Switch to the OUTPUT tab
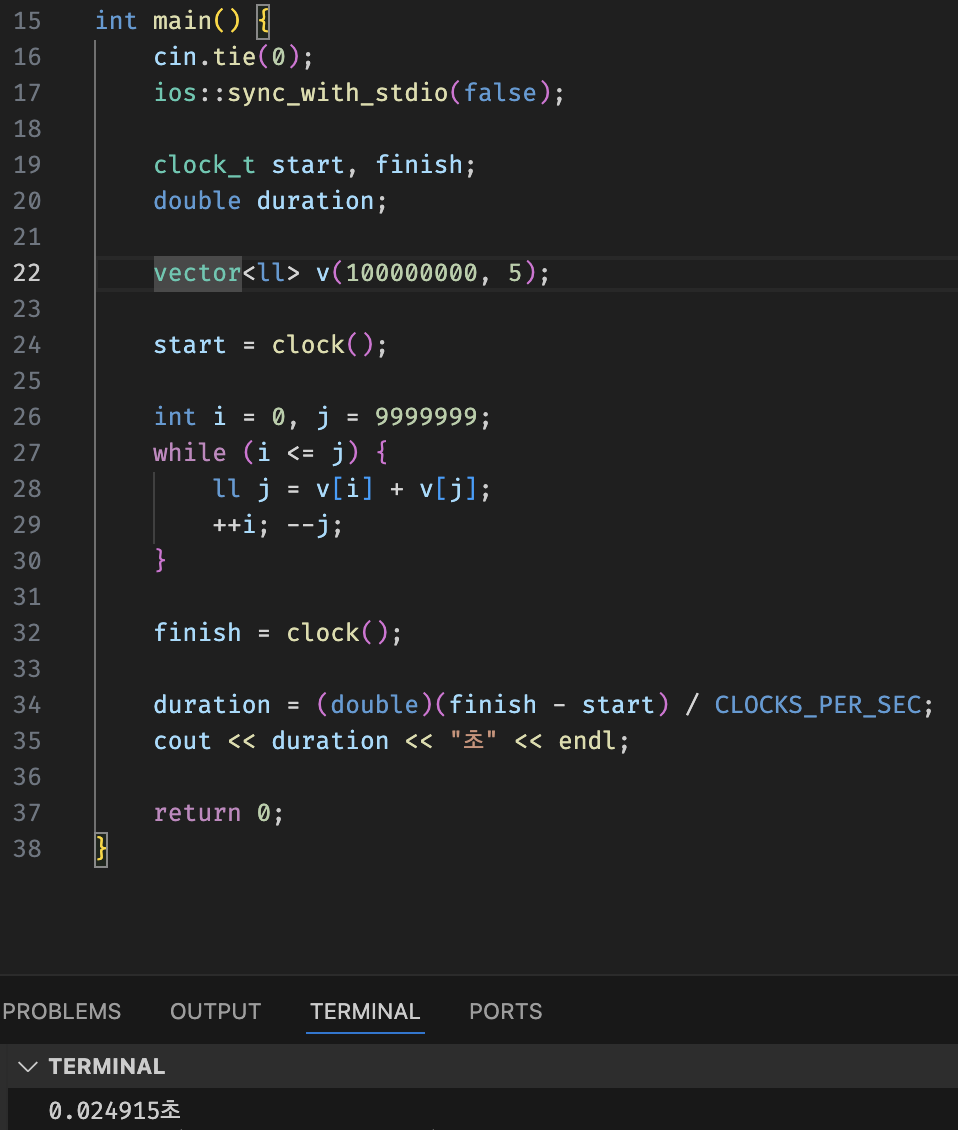The width and height of the screenshot is (958, 1130). pyautogui.click(x=216, y=1011)
